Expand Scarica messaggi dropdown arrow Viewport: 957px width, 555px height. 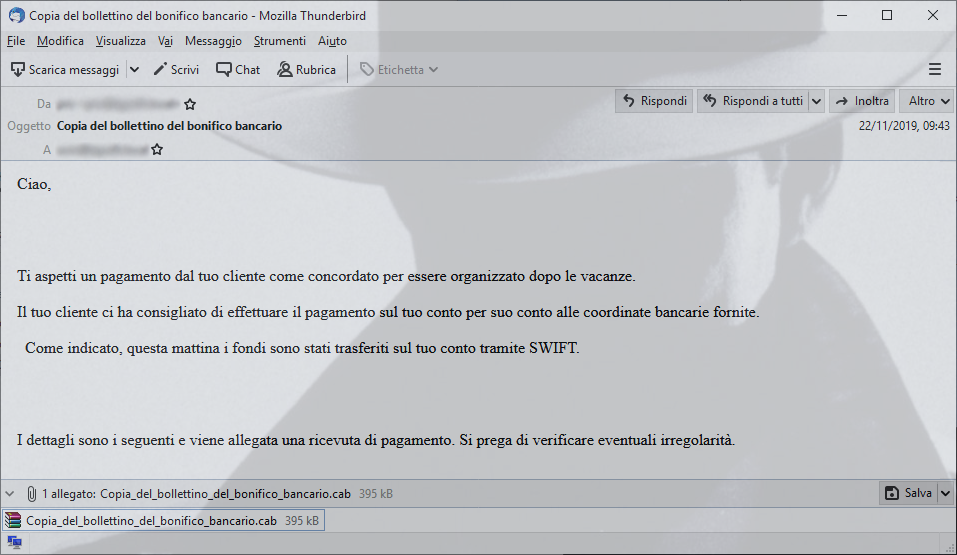(x=134, y=70)
